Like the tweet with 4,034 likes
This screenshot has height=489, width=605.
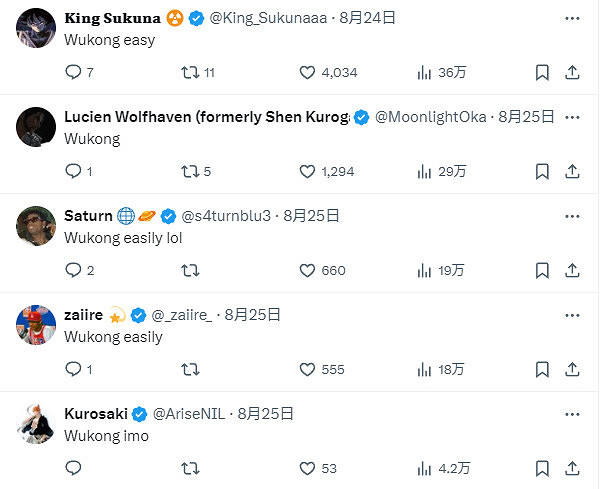tap(309, 72)
